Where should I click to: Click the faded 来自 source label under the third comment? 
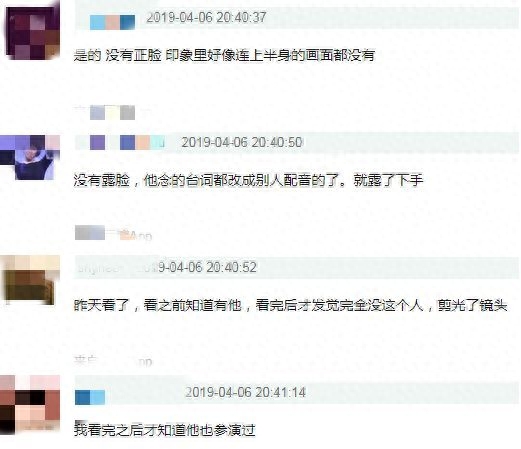click(113, 361)
